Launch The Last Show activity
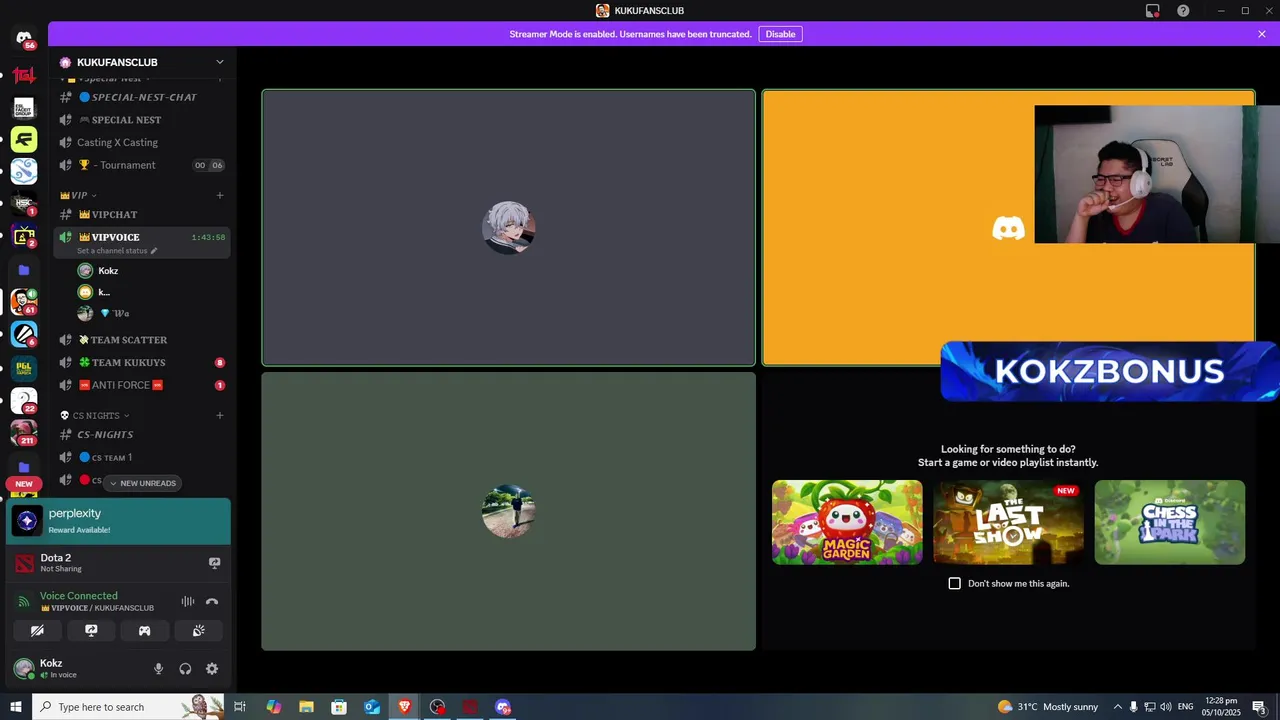This screenshot has width=1280, height=720. (1008, 522)
